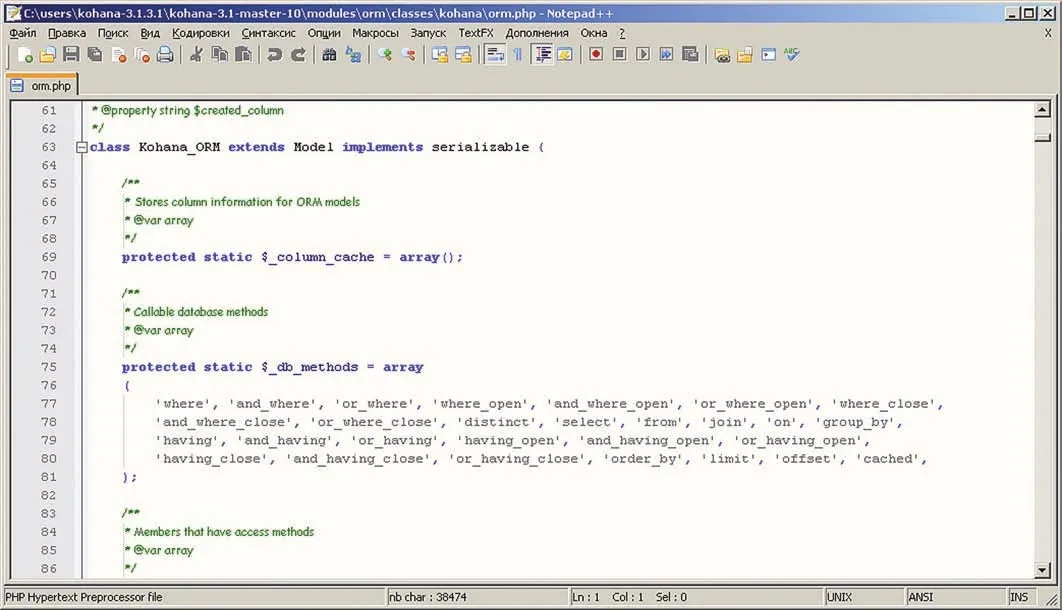Cut selection with the scissors icon
Viewport: 1062px width, 610px height.
(196, 55)
